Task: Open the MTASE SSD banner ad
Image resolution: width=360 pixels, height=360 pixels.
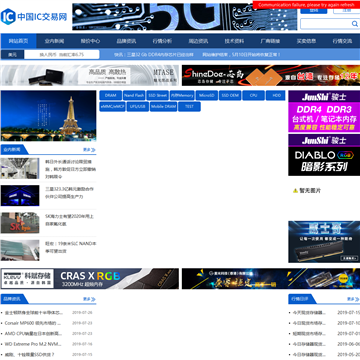Action: click(90, 75)
